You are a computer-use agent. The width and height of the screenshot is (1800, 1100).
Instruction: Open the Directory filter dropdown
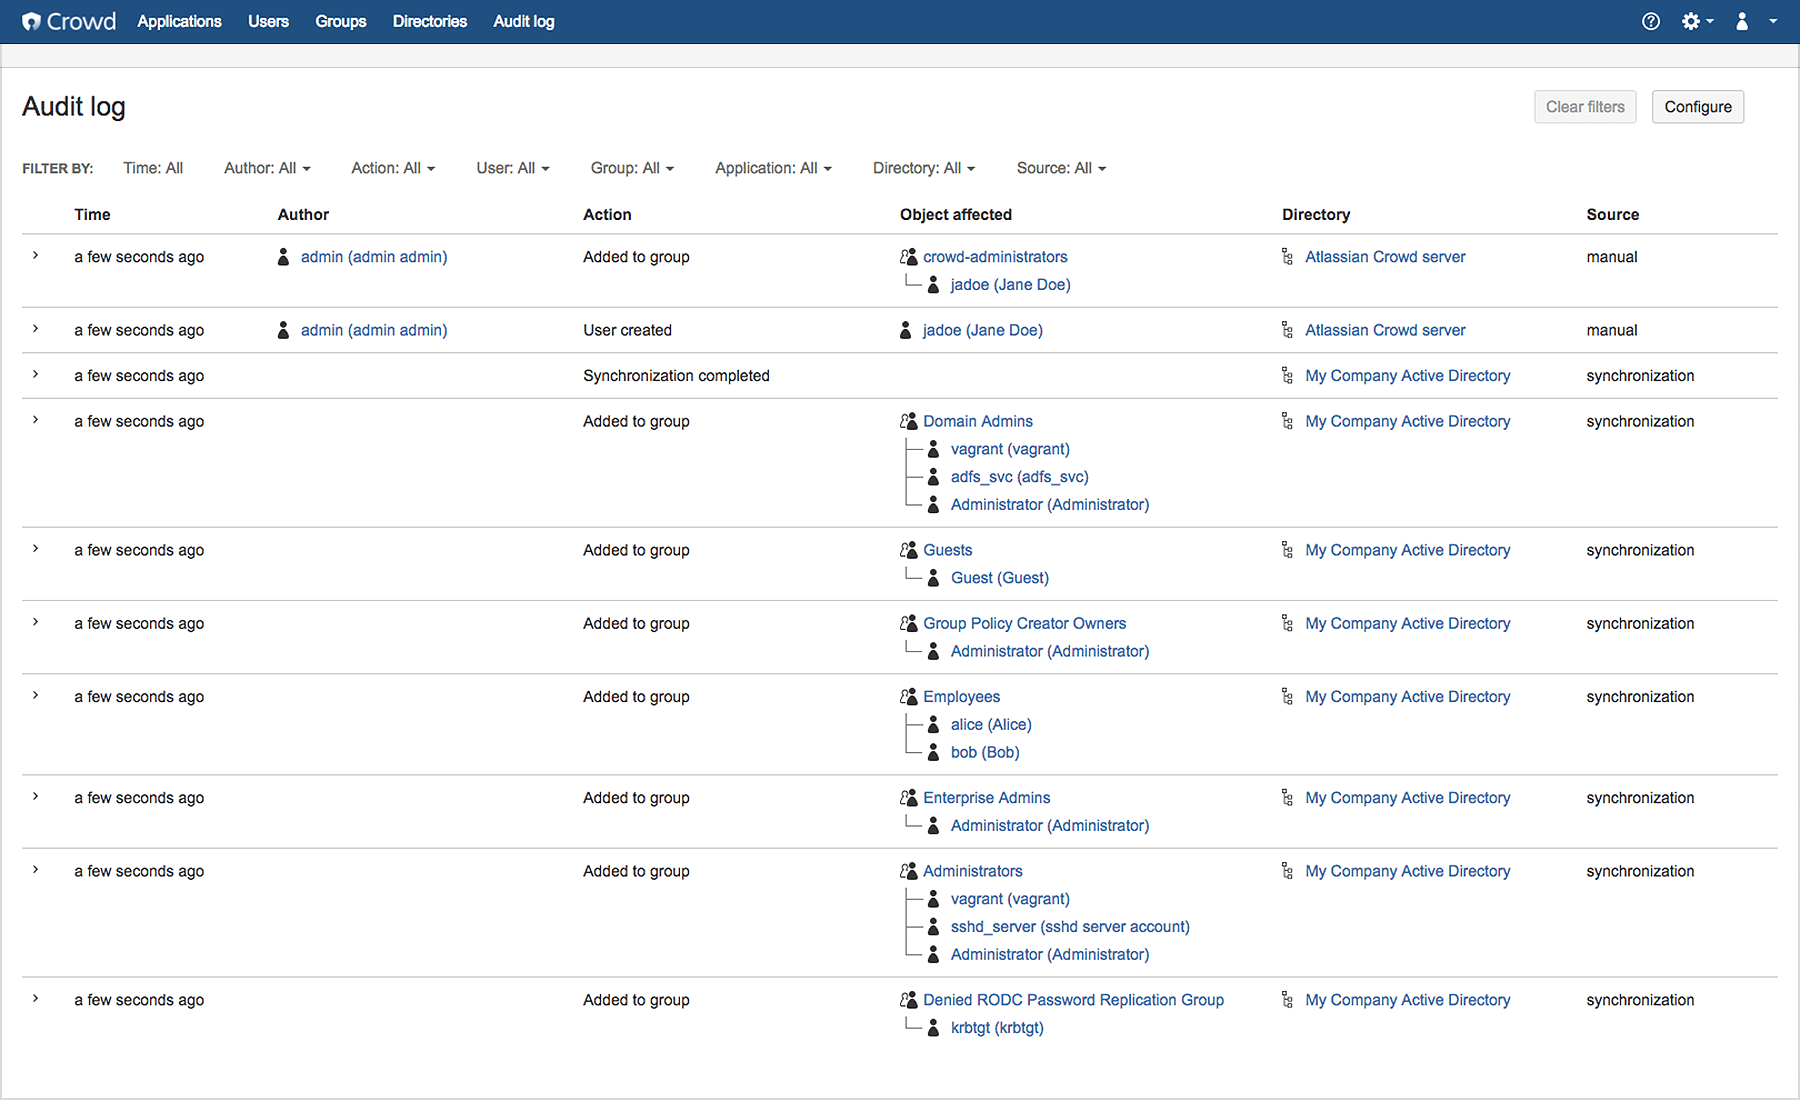click(x=923, y=168)
